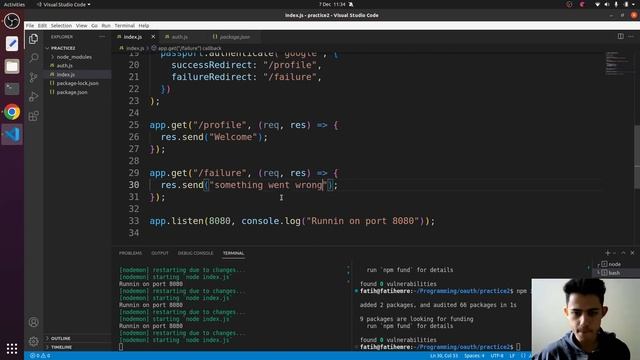
Task: Switch to the package.json editor tab
Action: 234,37
